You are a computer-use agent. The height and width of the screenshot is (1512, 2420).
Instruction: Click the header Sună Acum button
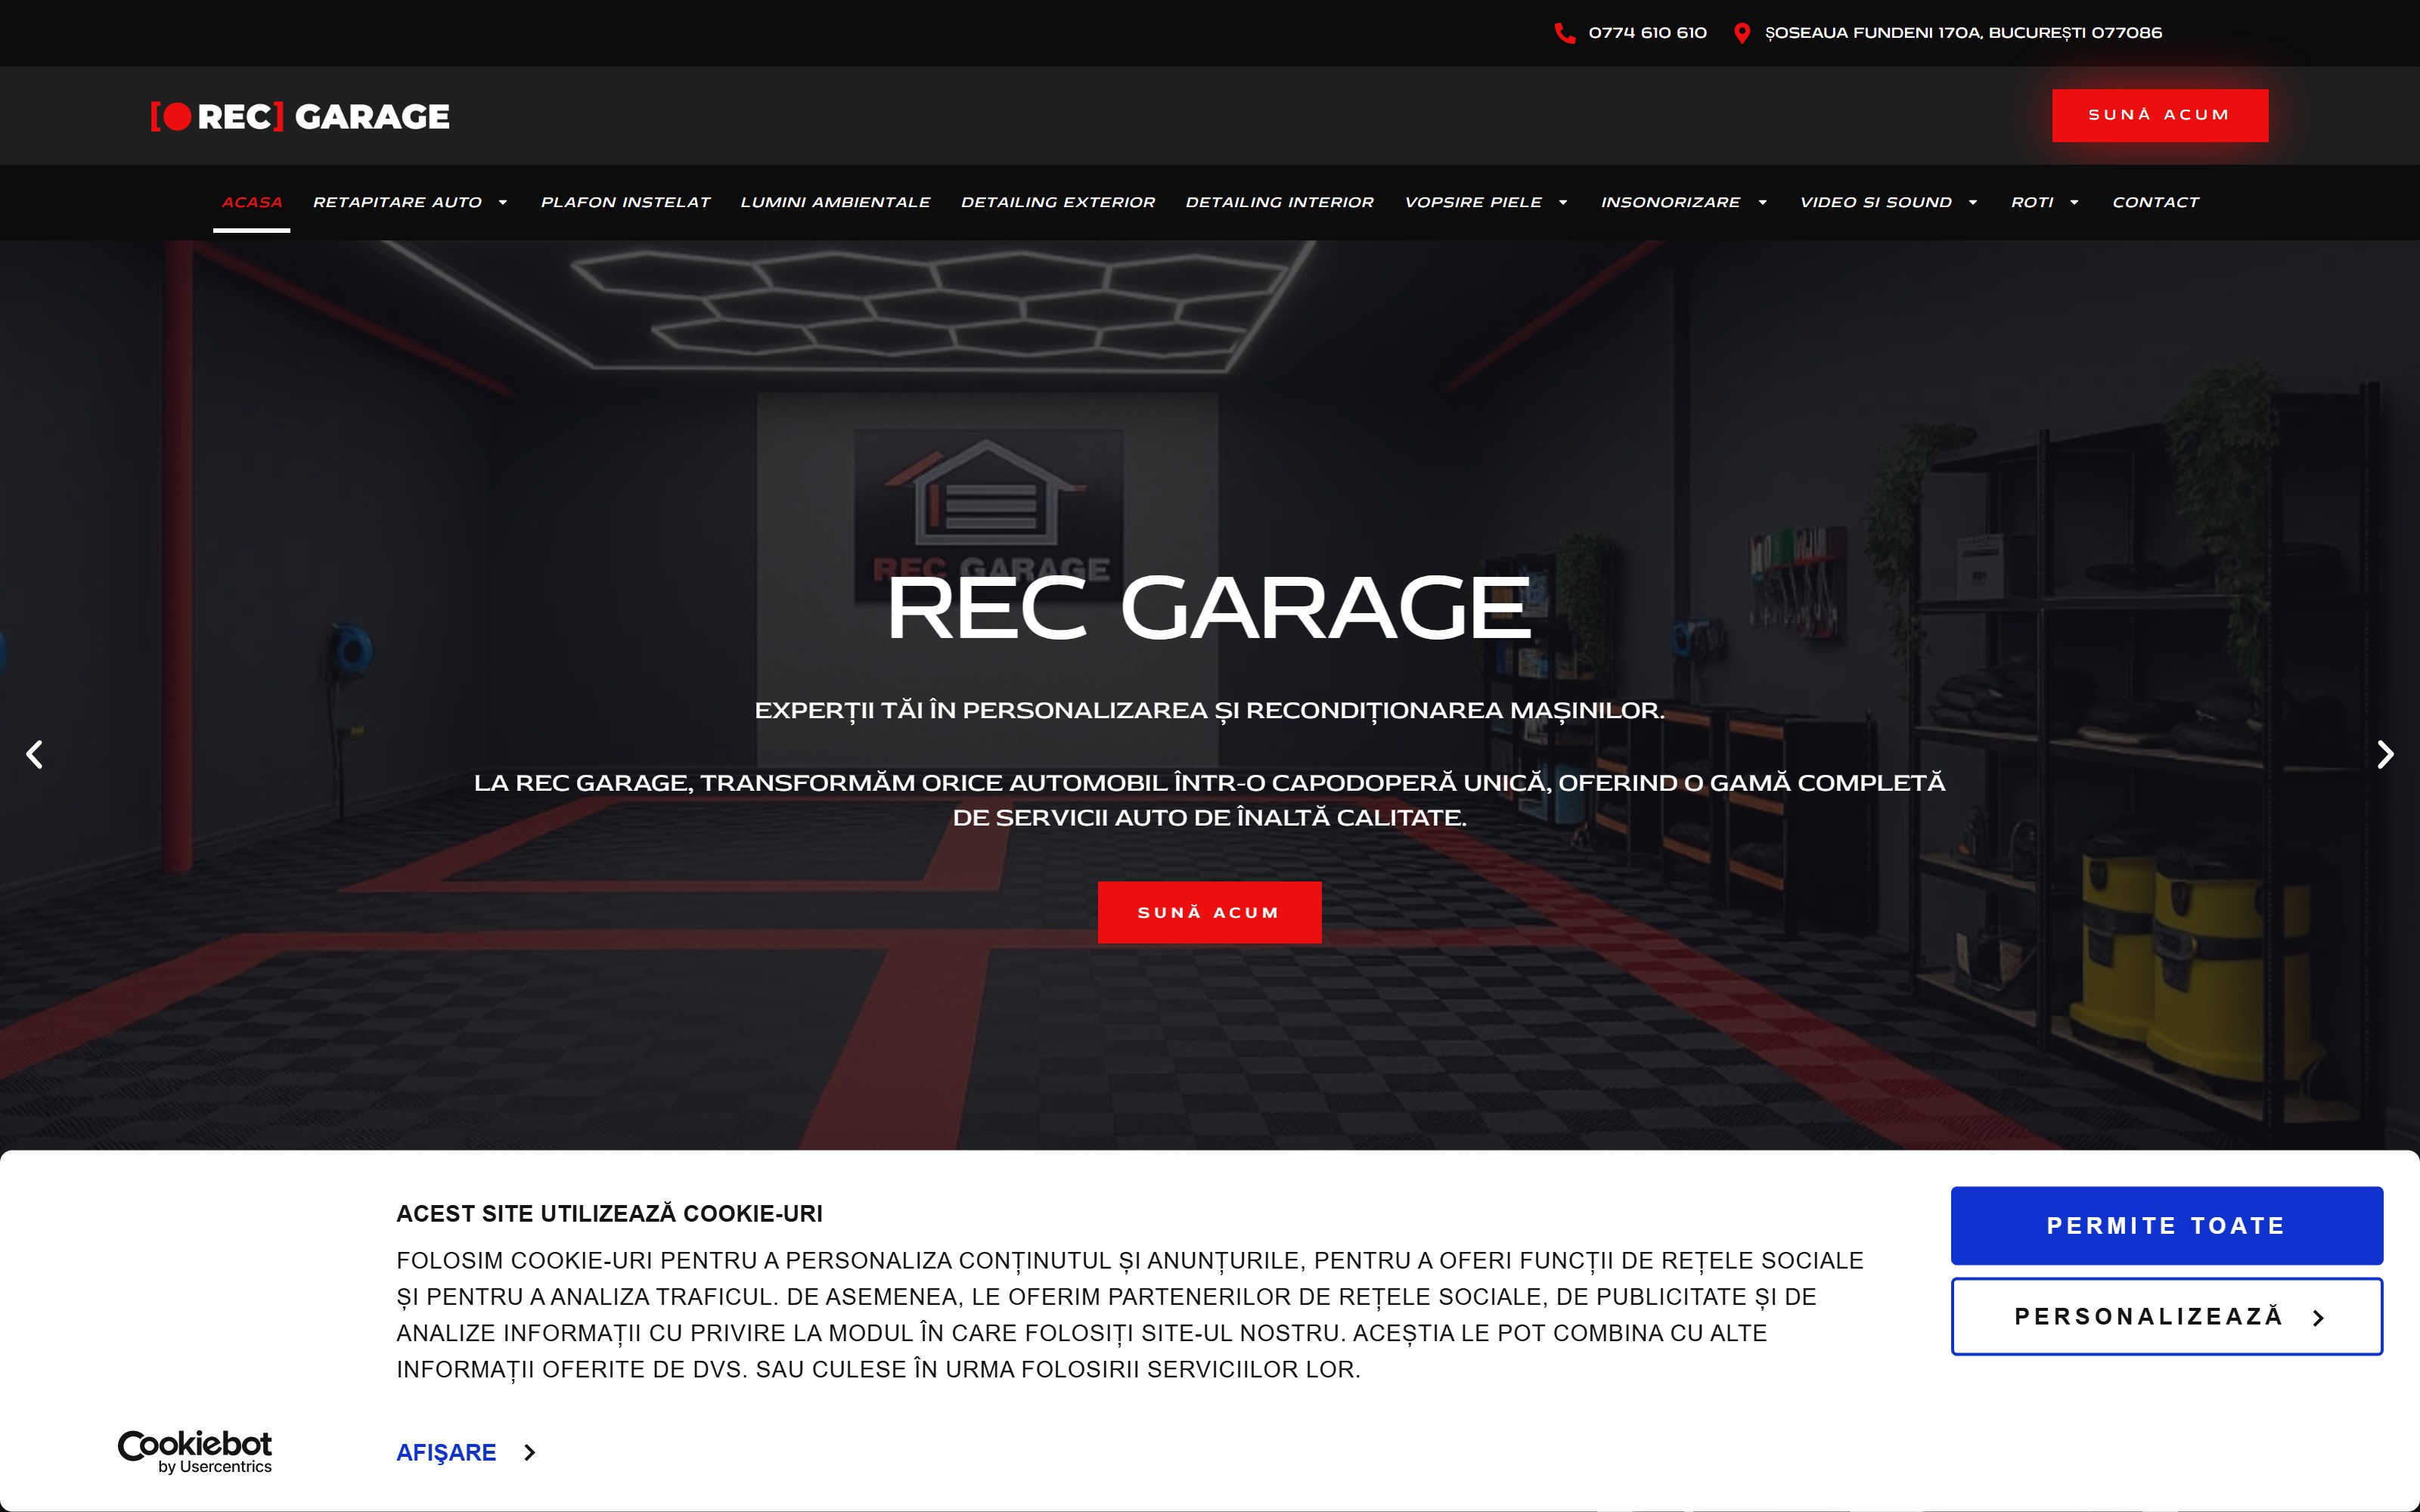[2160, 115]
